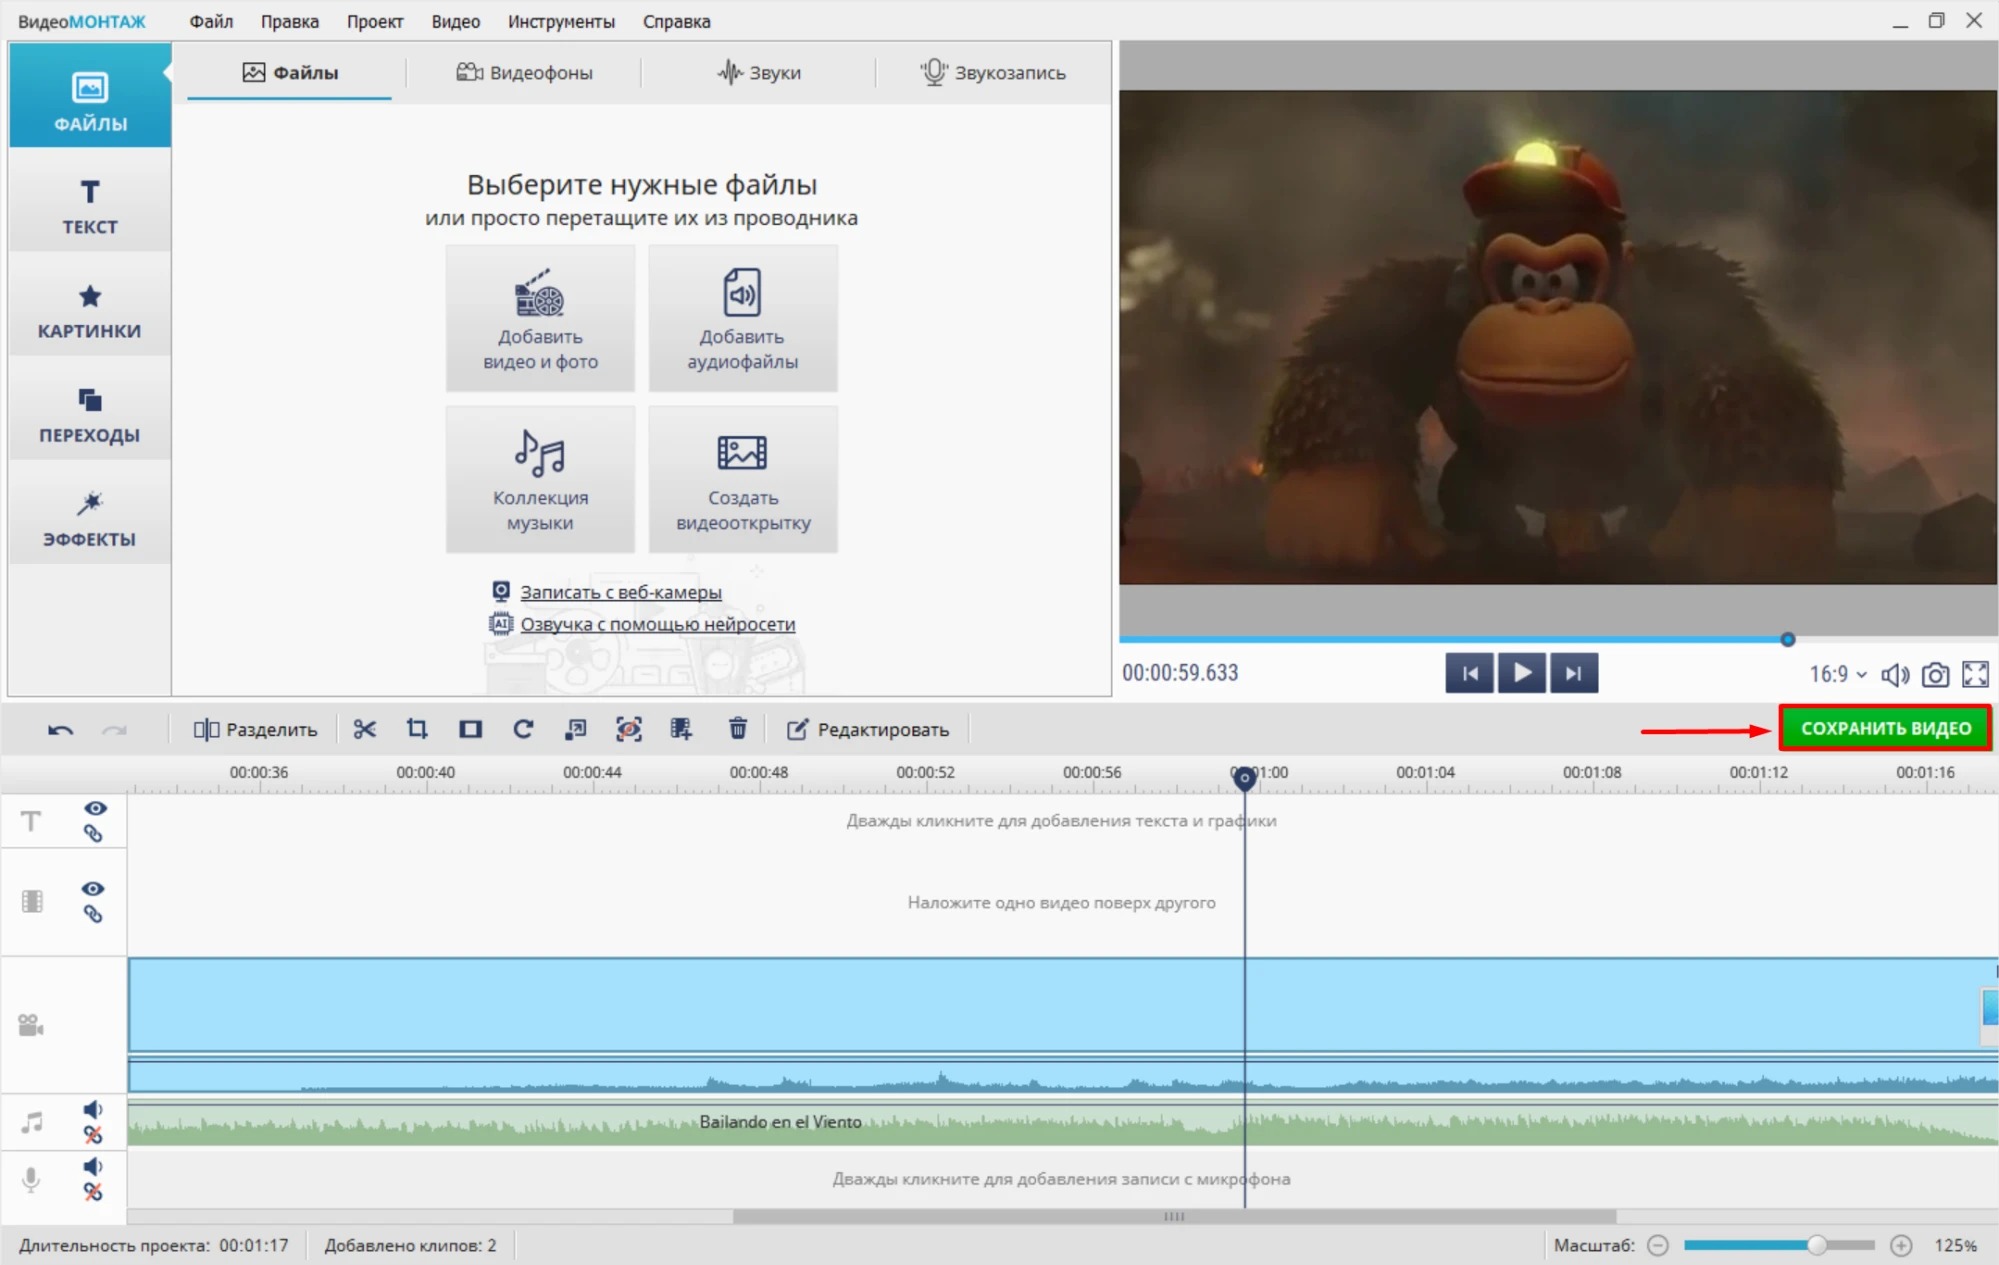This screenshot has width=1999, height=1265.
Task: Select the Файлы tab at top
Action: coord(290,72)
